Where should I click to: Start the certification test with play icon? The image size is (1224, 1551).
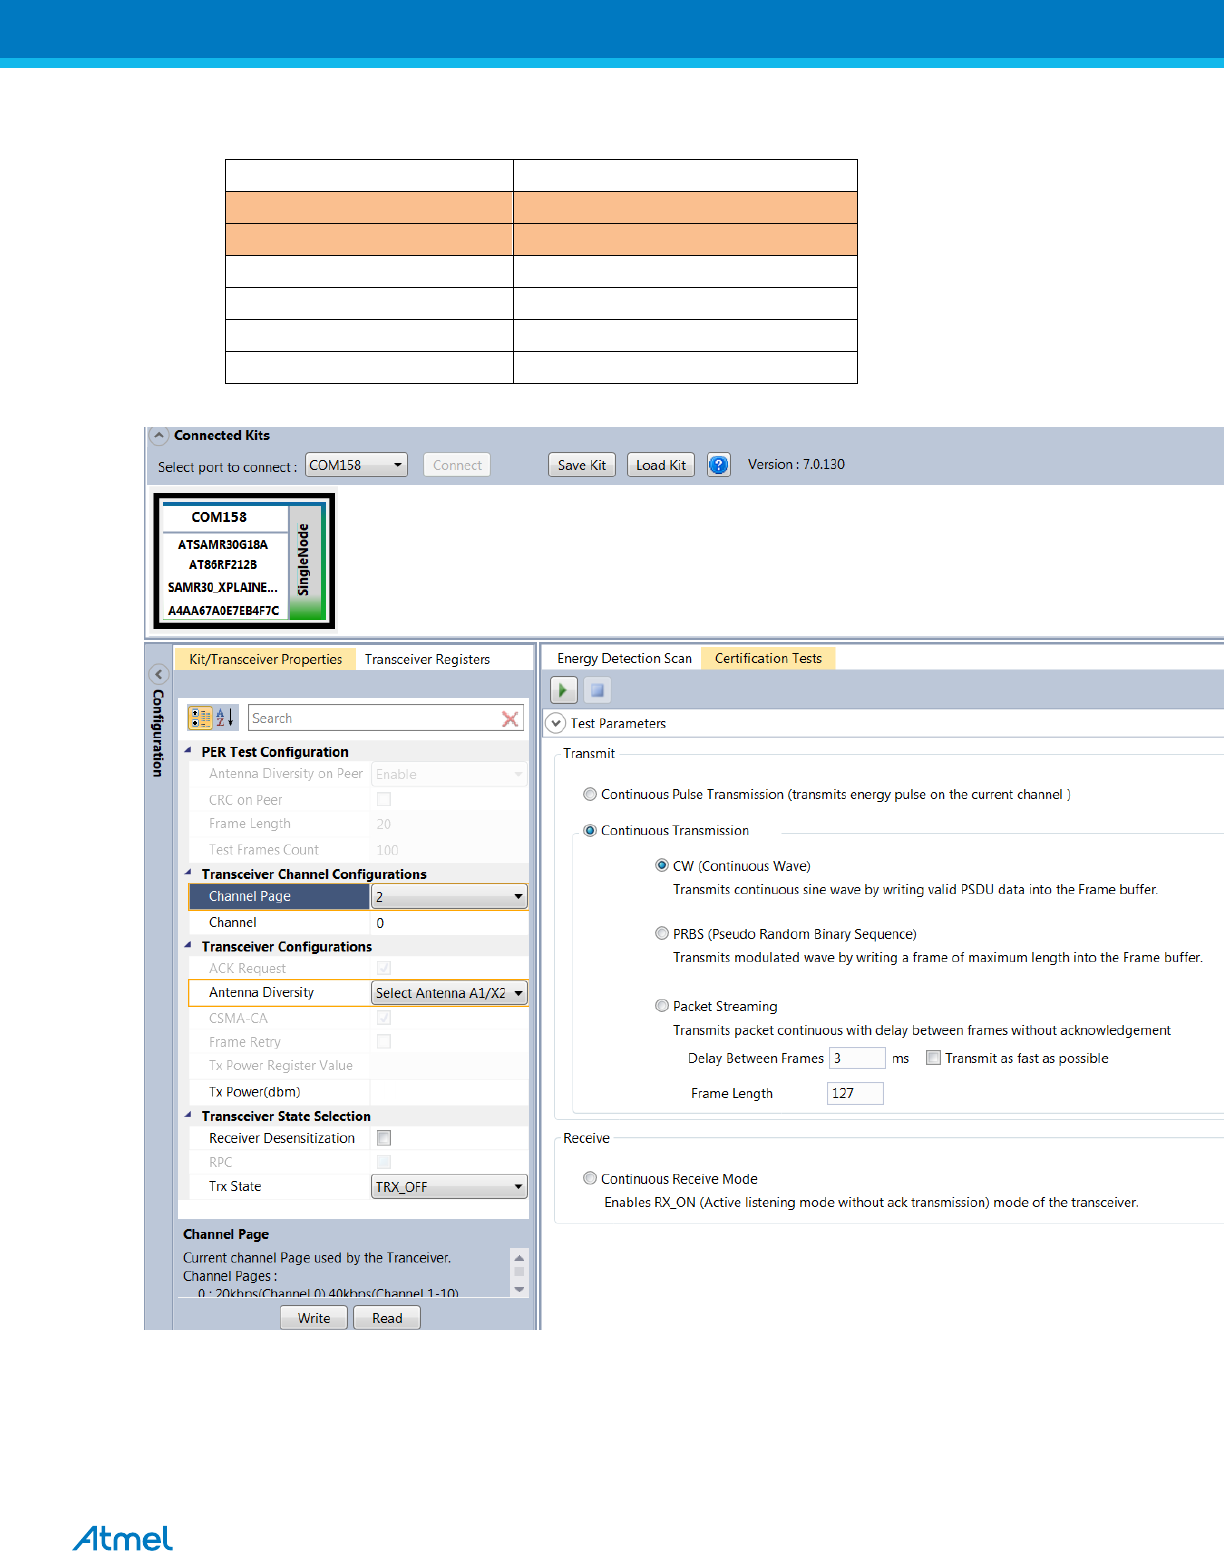click(x=563, y=689)
